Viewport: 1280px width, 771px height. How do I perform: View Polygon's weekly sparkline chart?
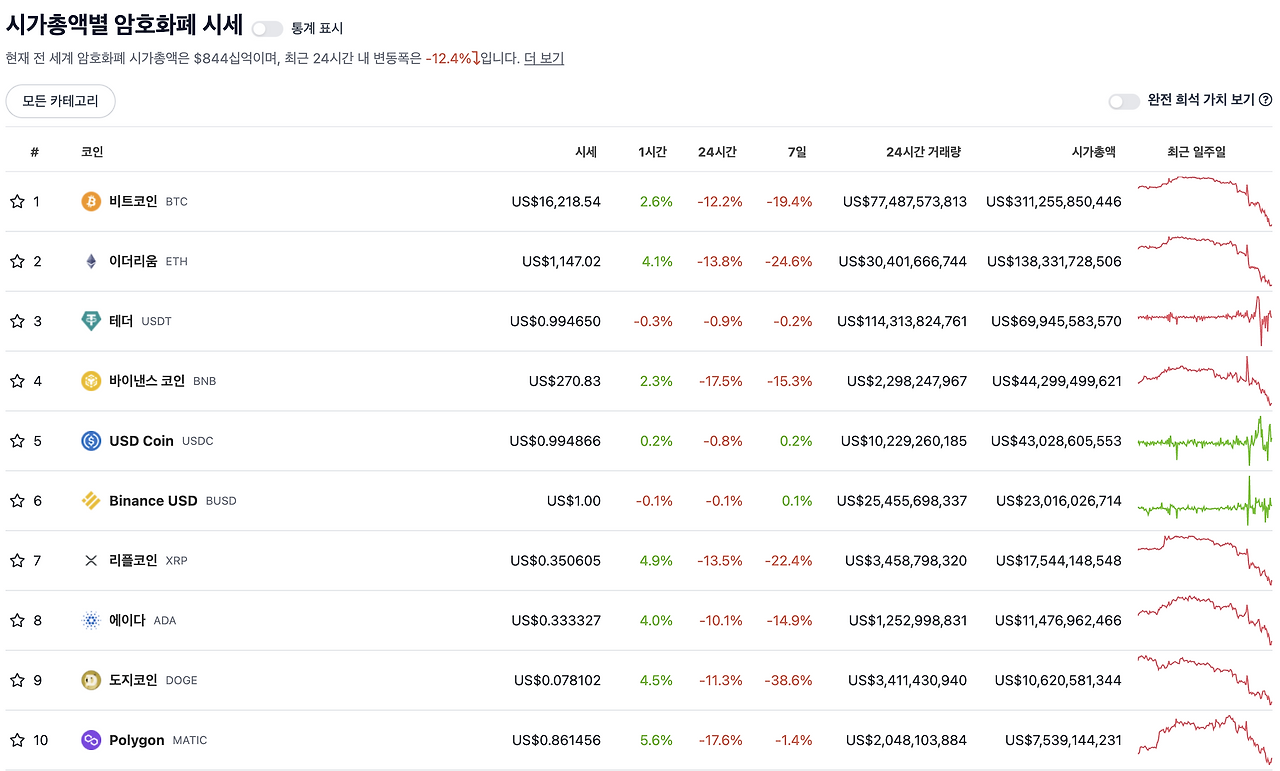(1204, 740)
